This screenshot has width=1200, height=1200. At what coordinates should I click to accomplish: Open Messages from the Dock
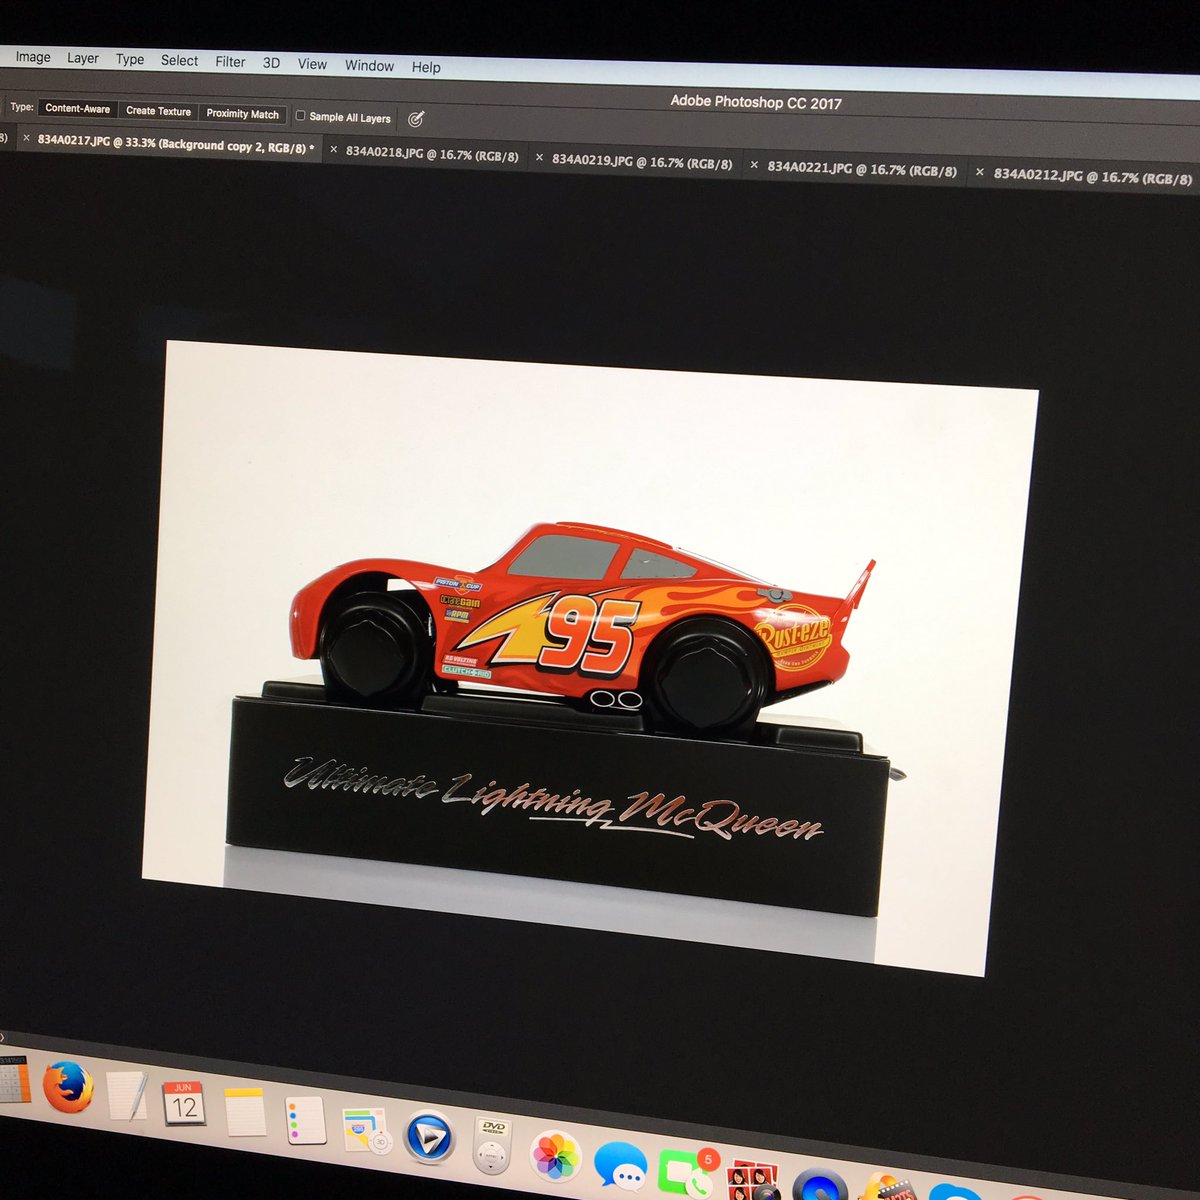(620, 1166)
